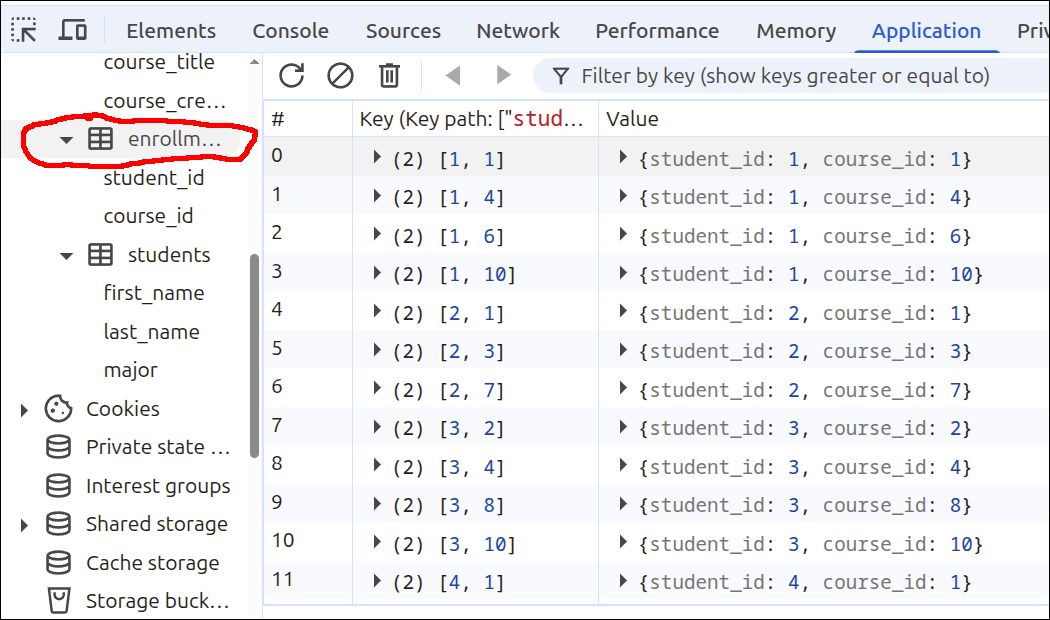This screenshot has height=620, width=1050.
Task: Select the Cookies cookie icon
Action: point(57,408)
